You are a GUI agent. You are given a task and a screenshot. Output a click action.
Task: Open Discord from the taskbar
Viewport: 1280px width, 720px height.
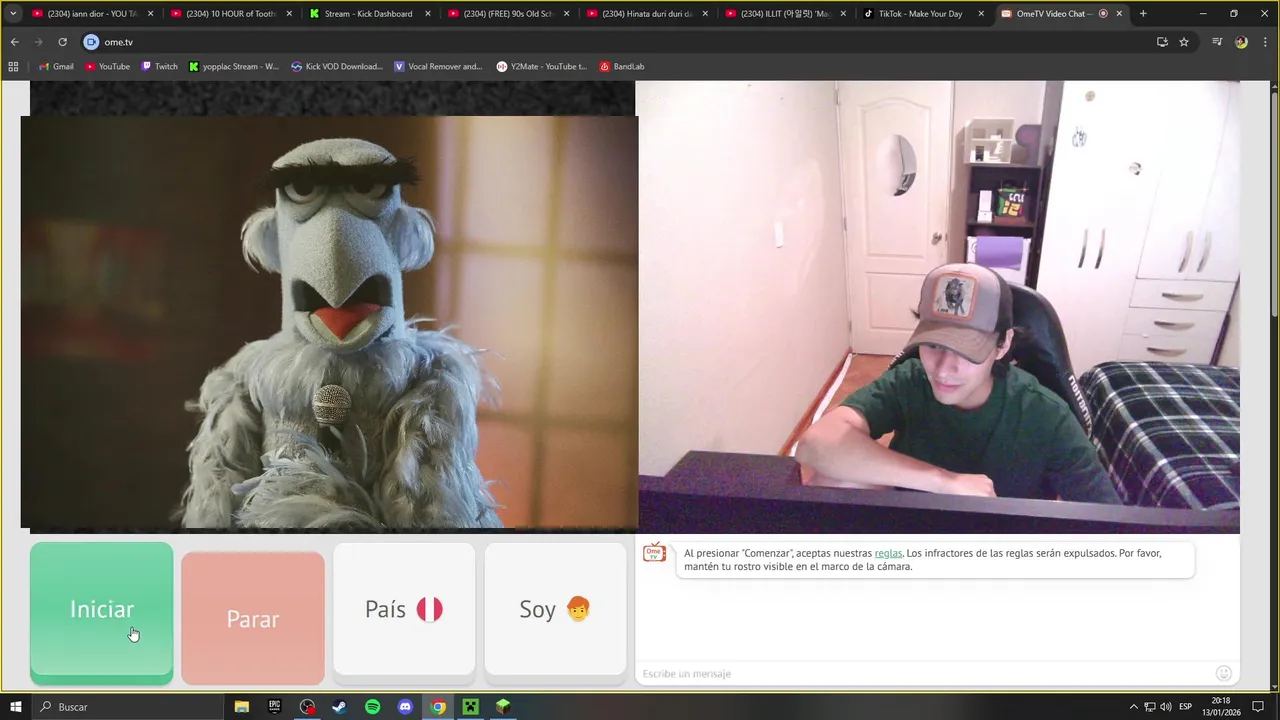pyautogui.click(x=405, y=707)
